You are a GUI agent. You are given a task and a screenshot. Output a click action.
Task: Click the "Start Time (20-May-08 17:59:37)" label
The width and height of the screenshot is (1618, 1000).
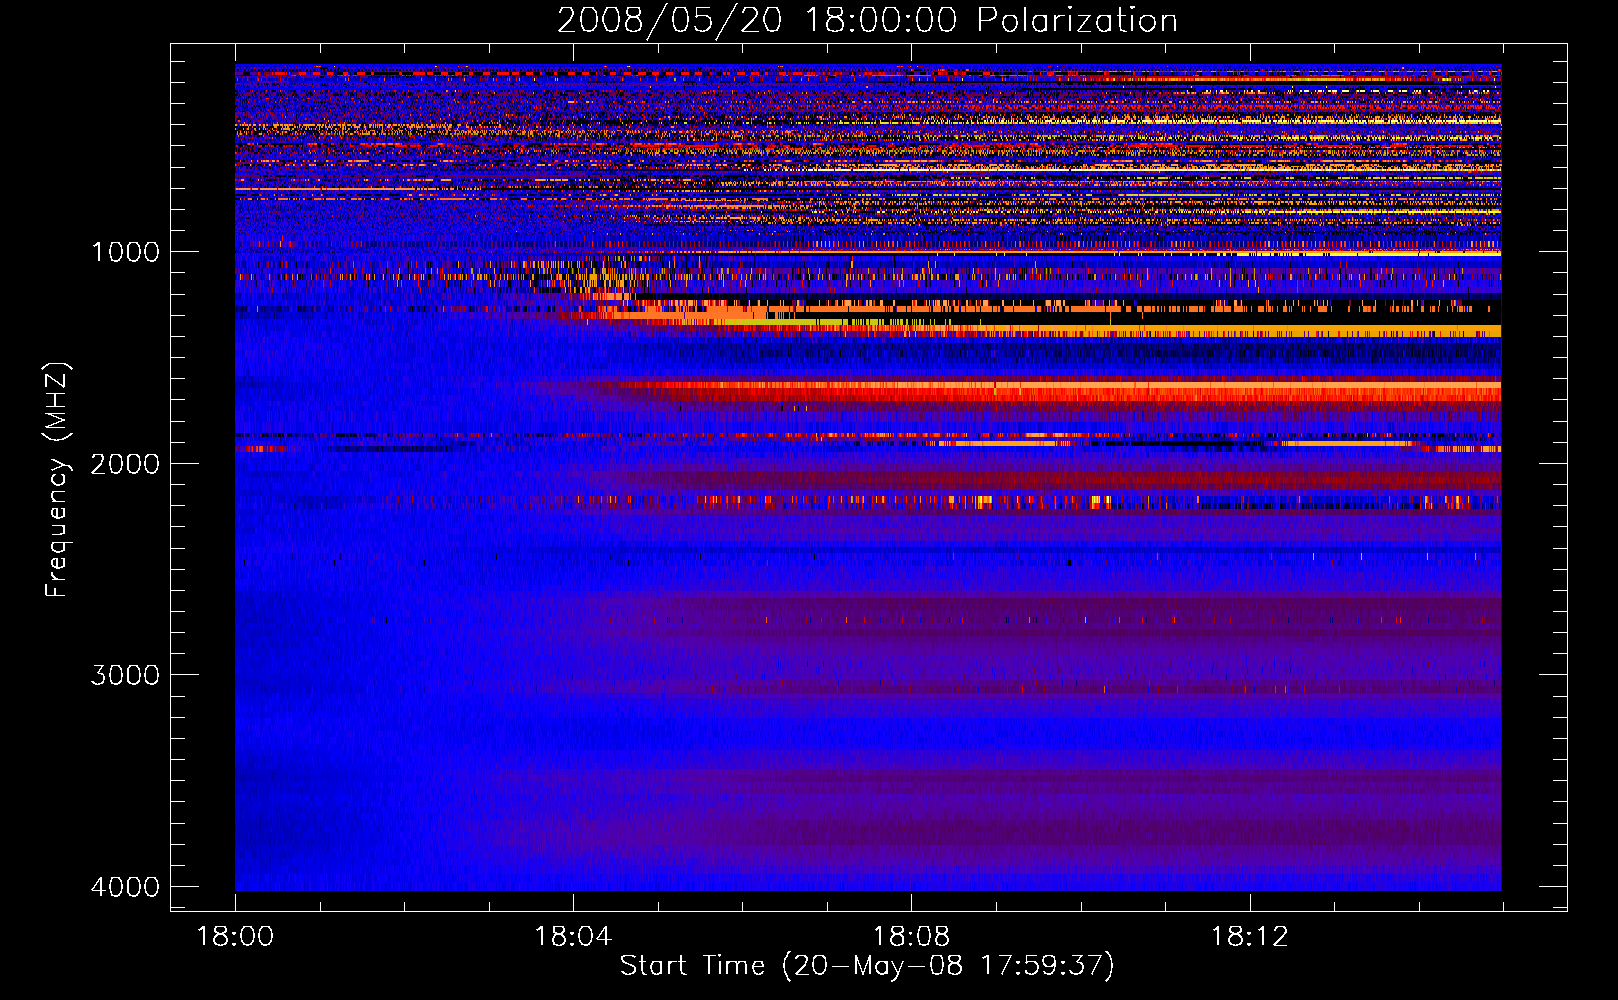pos(867,966)
